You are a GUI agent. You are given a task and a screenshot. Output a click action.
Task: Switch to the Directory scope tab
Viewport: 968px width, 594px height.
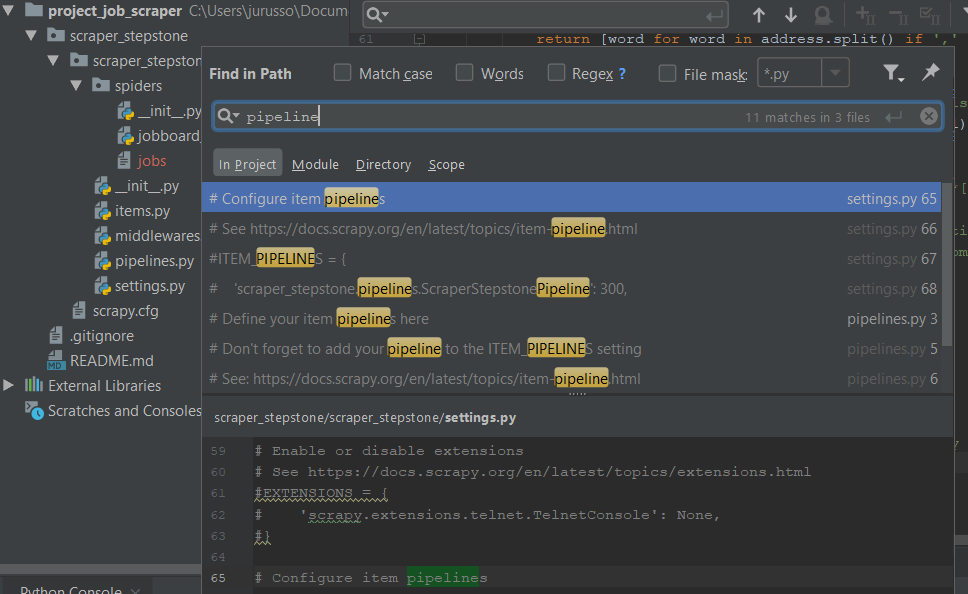(x=383, y=164)
